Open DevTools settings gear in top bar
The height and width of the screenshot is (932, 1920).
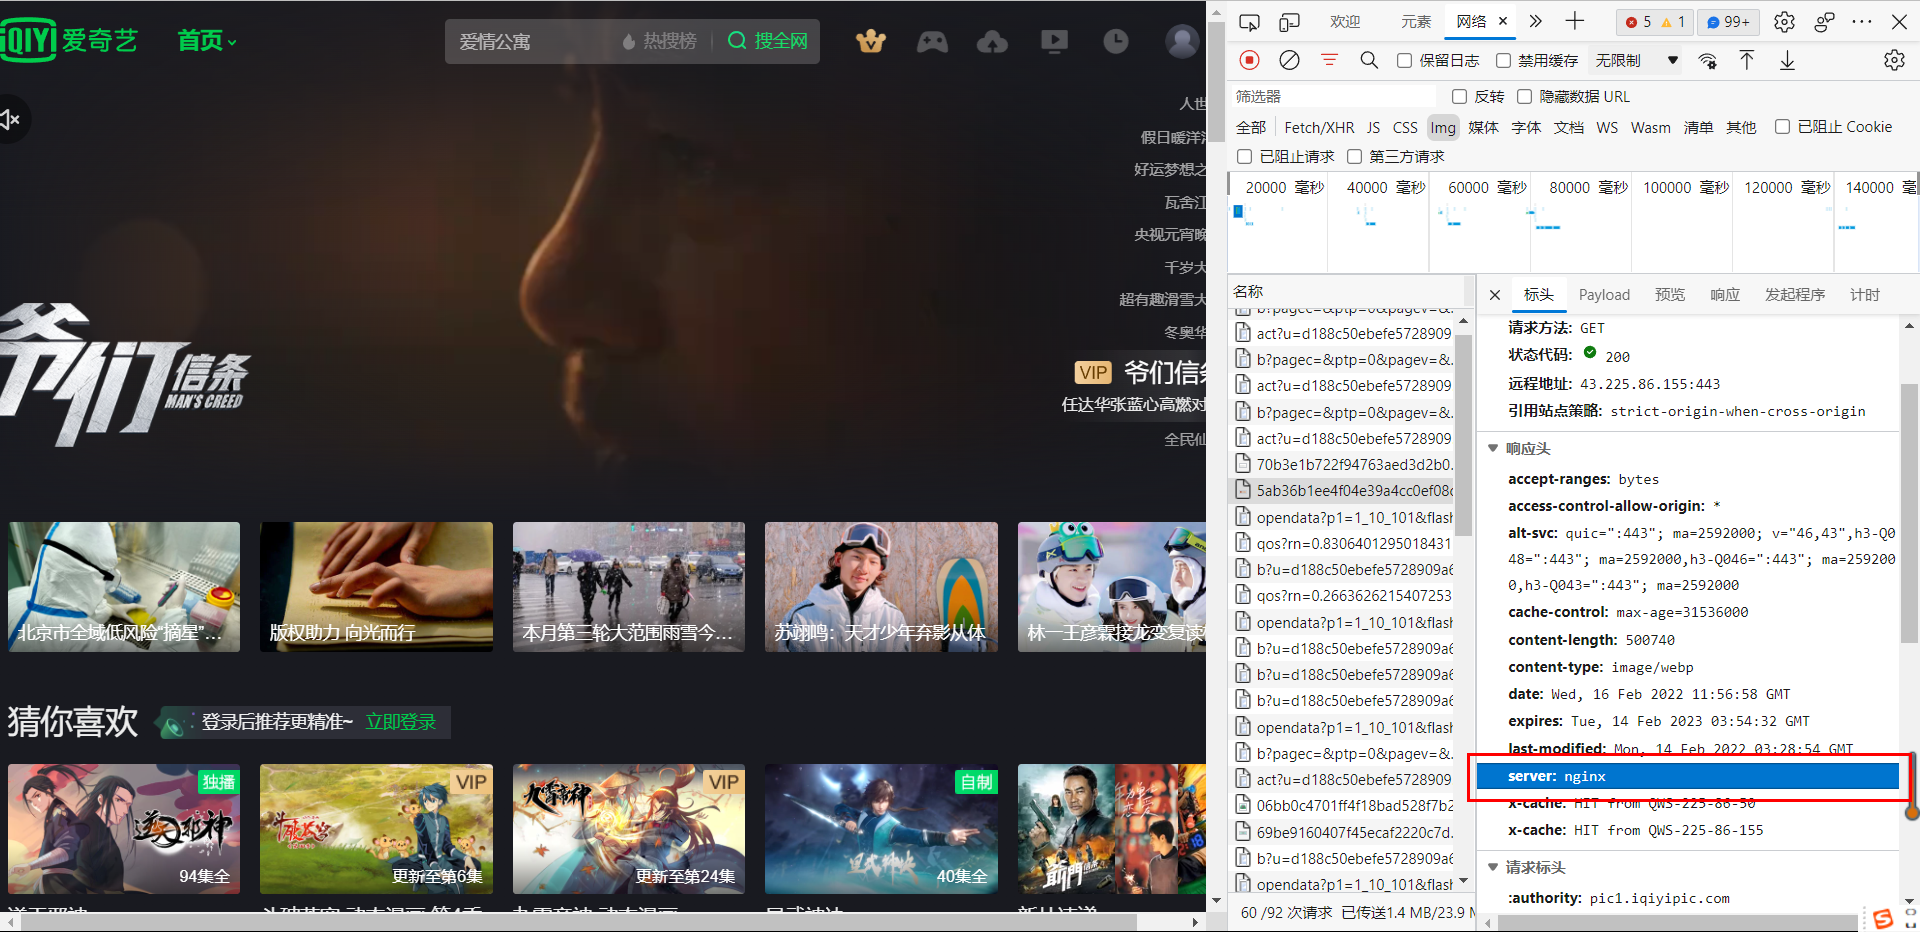[x=1784, y=22]
